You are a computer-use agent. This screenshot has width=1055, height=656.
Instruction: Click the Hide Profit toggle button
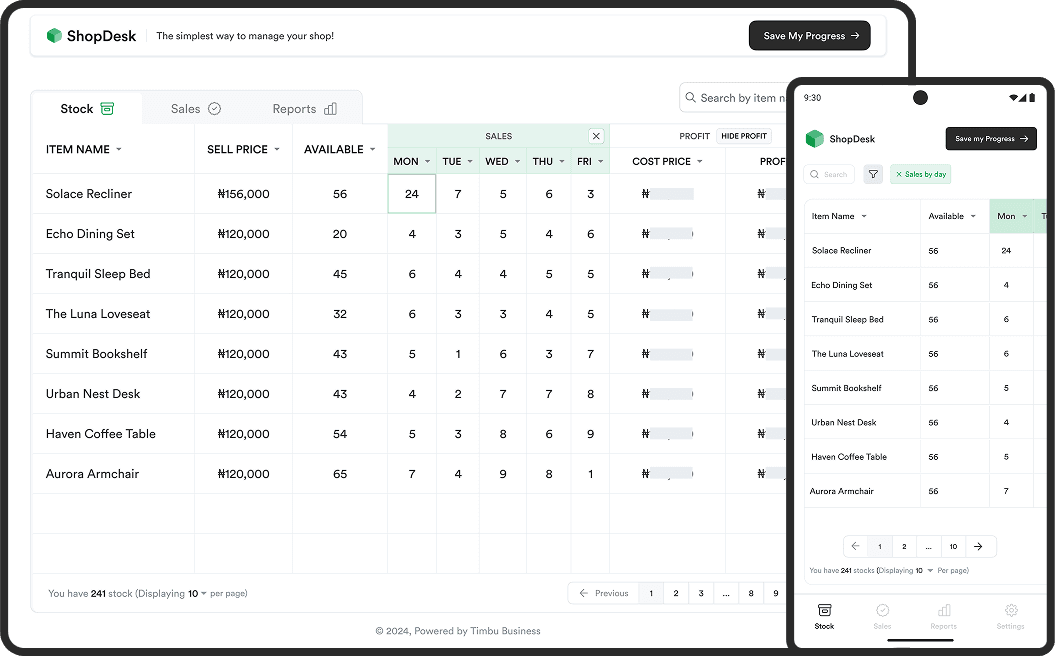tap(744, 136)
